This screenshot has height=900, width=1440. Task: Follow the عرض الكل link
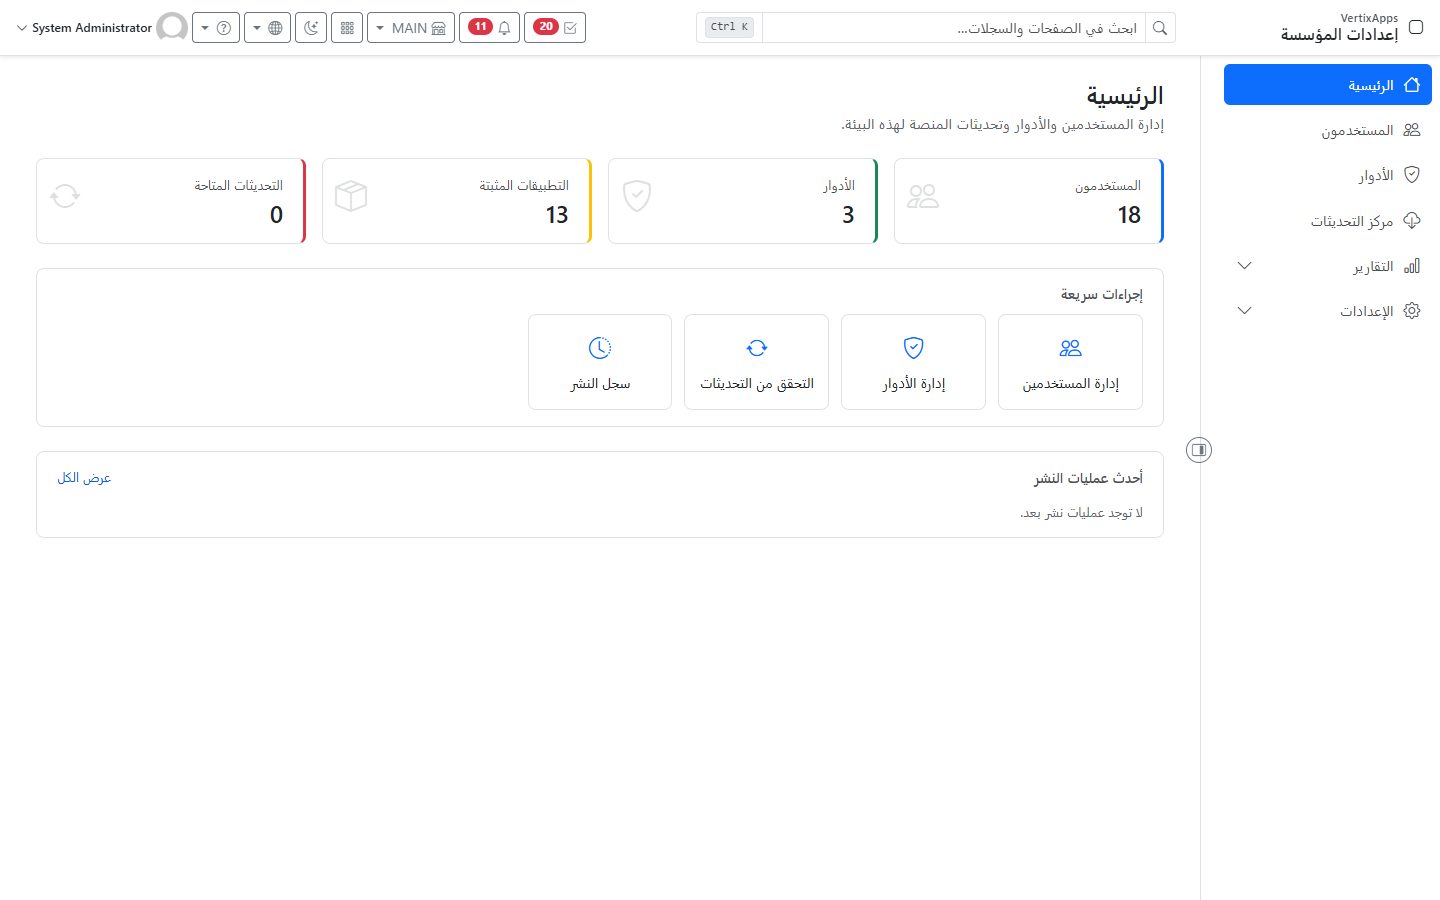pyautogui.click(x=84, y=478)
